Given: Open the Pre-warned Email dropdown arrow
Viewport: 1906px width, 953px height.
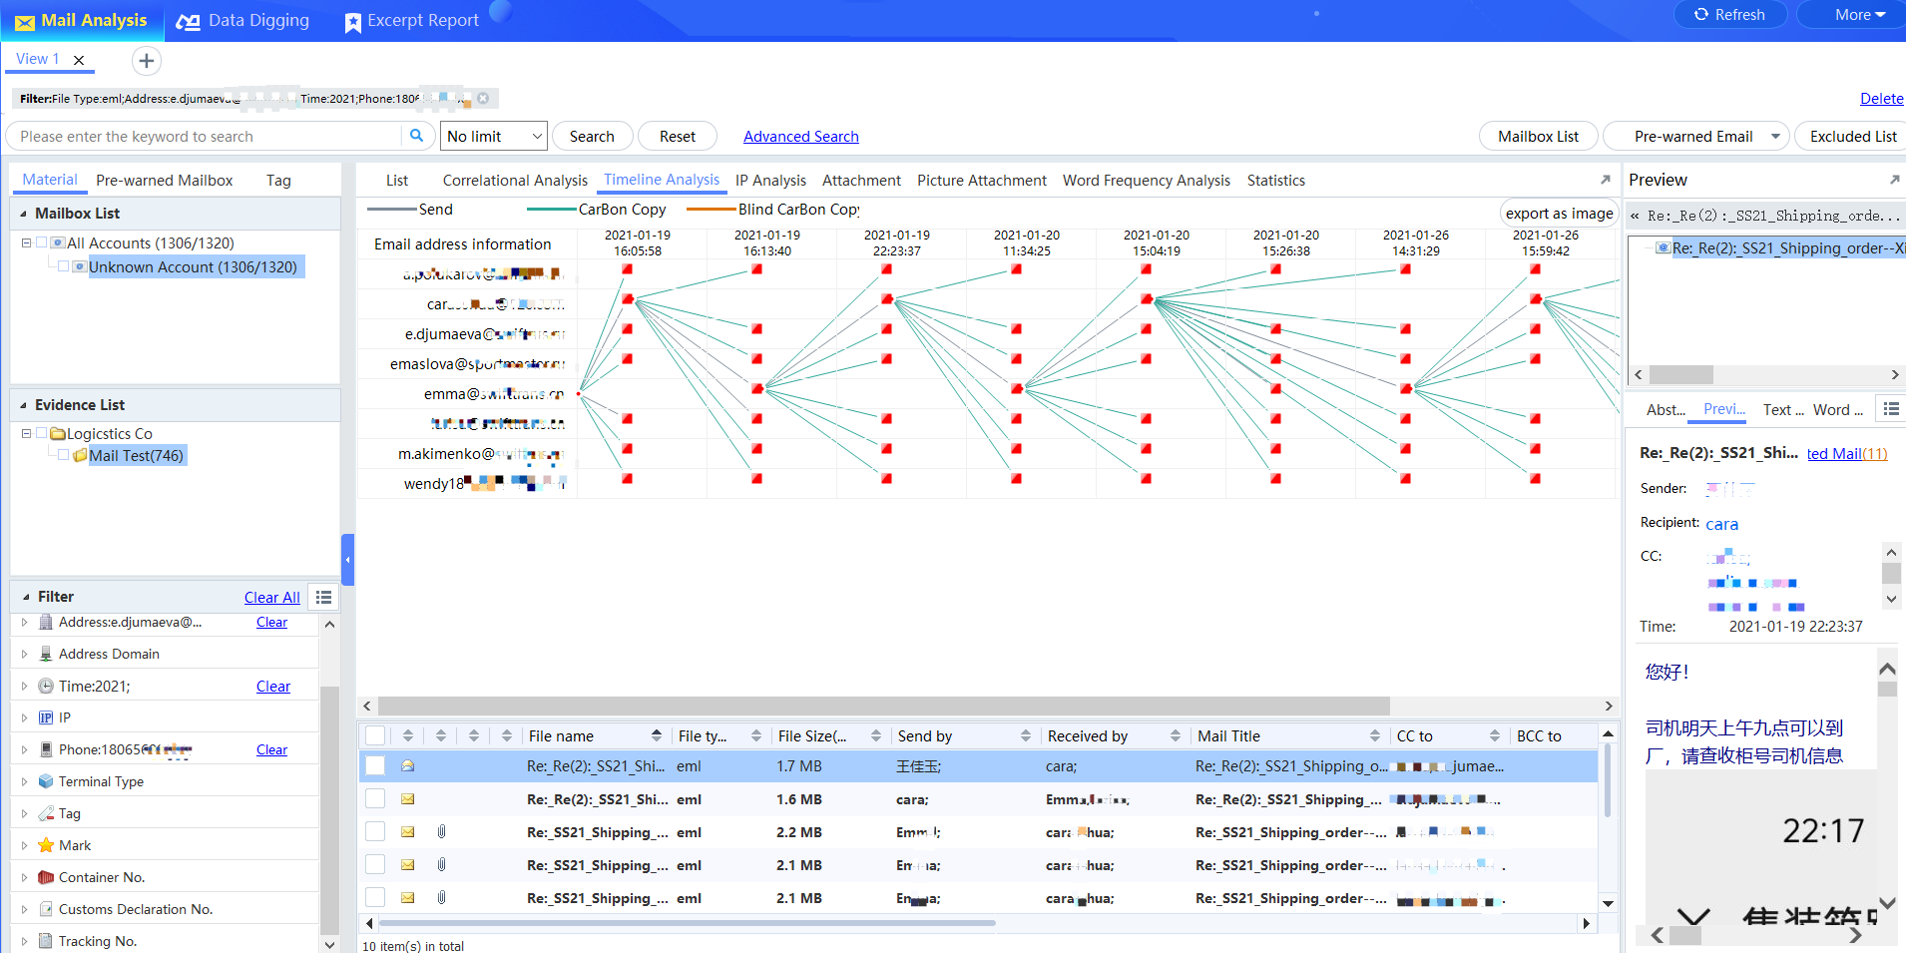Looking at the screenshot, I should click(1775, 136).
